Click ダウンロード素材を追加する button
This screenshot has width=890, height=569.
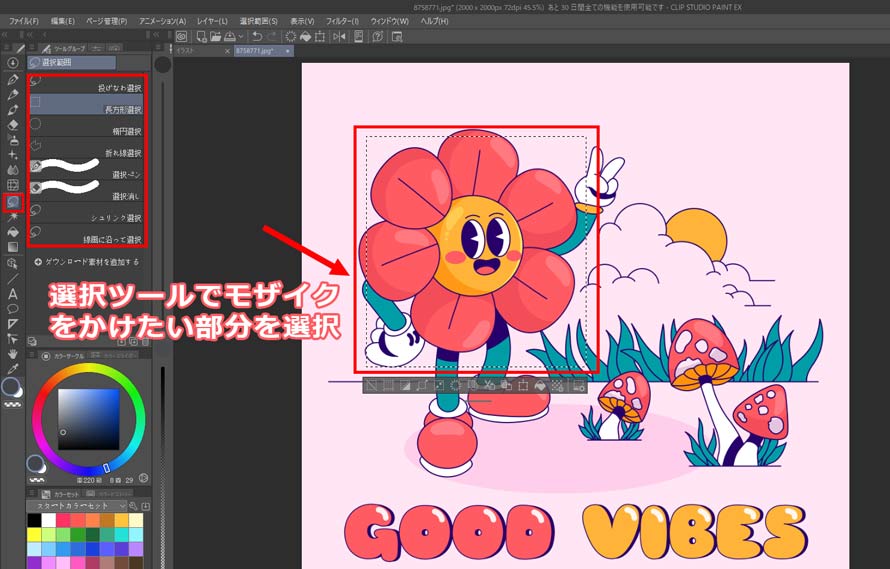[x=87, y=262]
